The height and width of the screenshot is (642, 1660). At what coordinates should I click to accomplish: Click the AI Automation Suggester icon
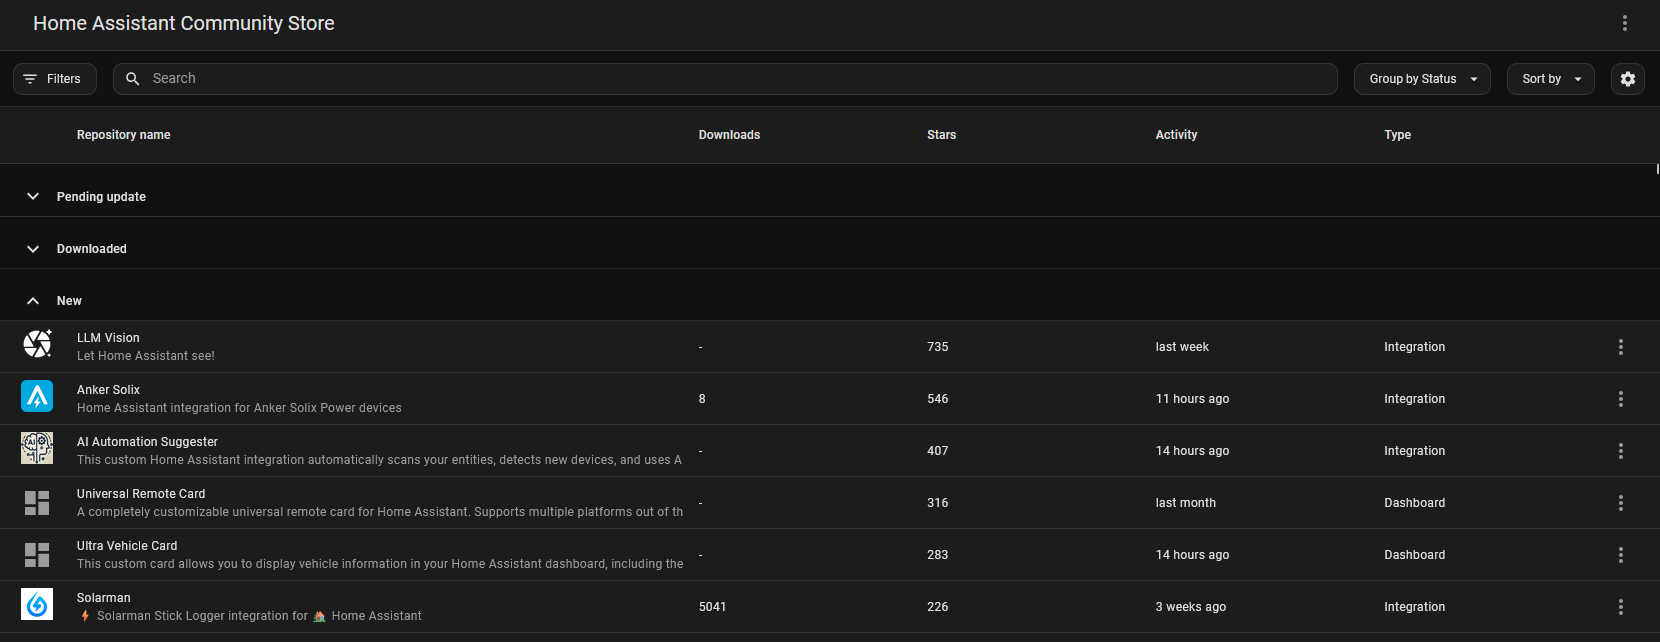pyautogui.click(x=37, y=449)
